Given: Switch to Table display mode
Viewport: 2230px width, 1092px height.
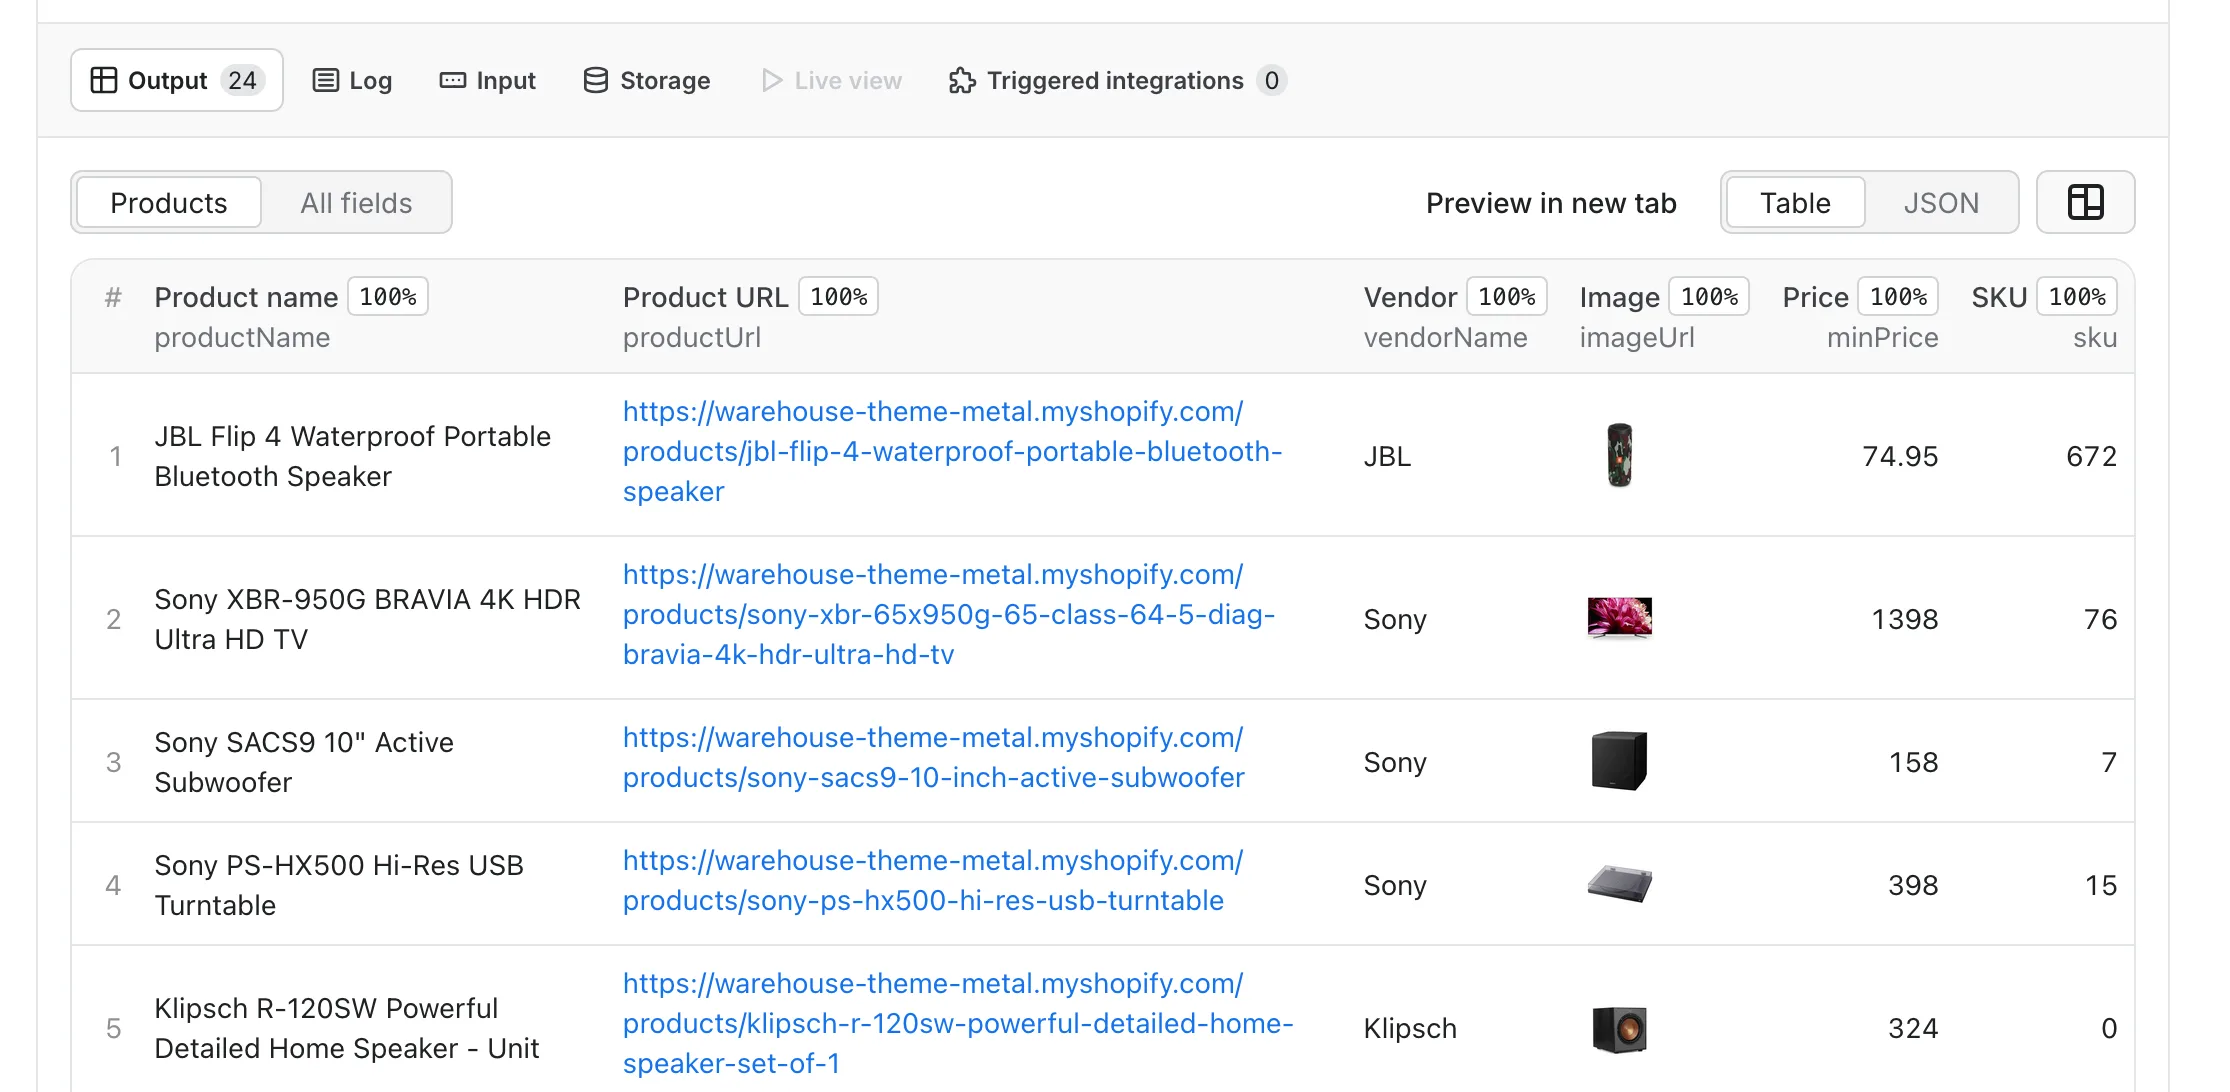Looking at the screenshot, I should click(x=1795, y=202).
